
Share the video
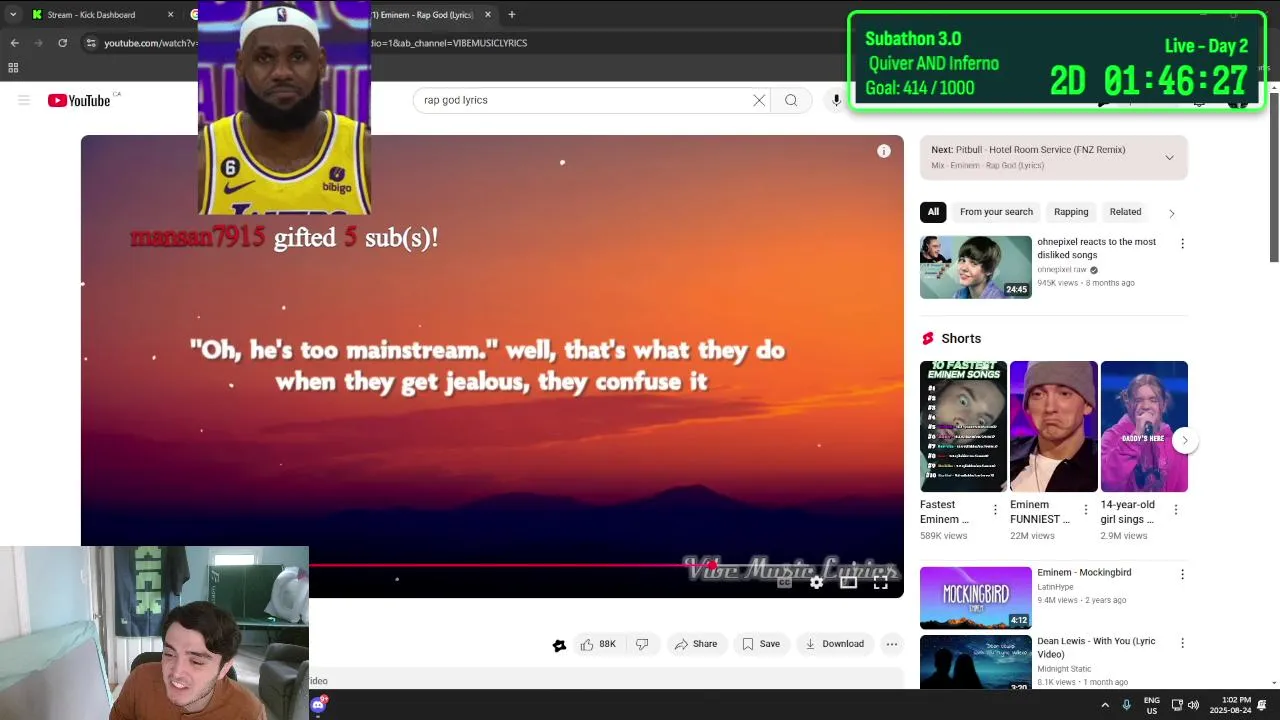pos(696,644)
